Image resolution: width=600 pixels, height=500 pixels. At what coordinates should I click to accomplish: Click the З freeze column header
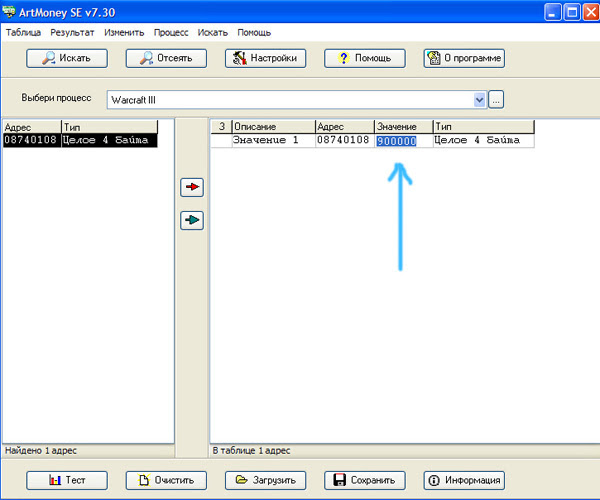point(221,126)
